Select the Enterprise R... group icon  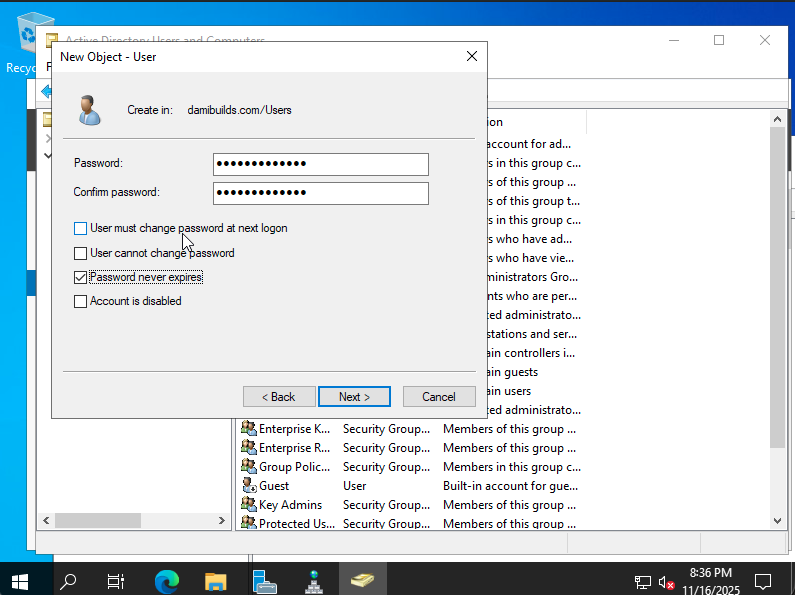pyautogui.click(x=248, y=448)
